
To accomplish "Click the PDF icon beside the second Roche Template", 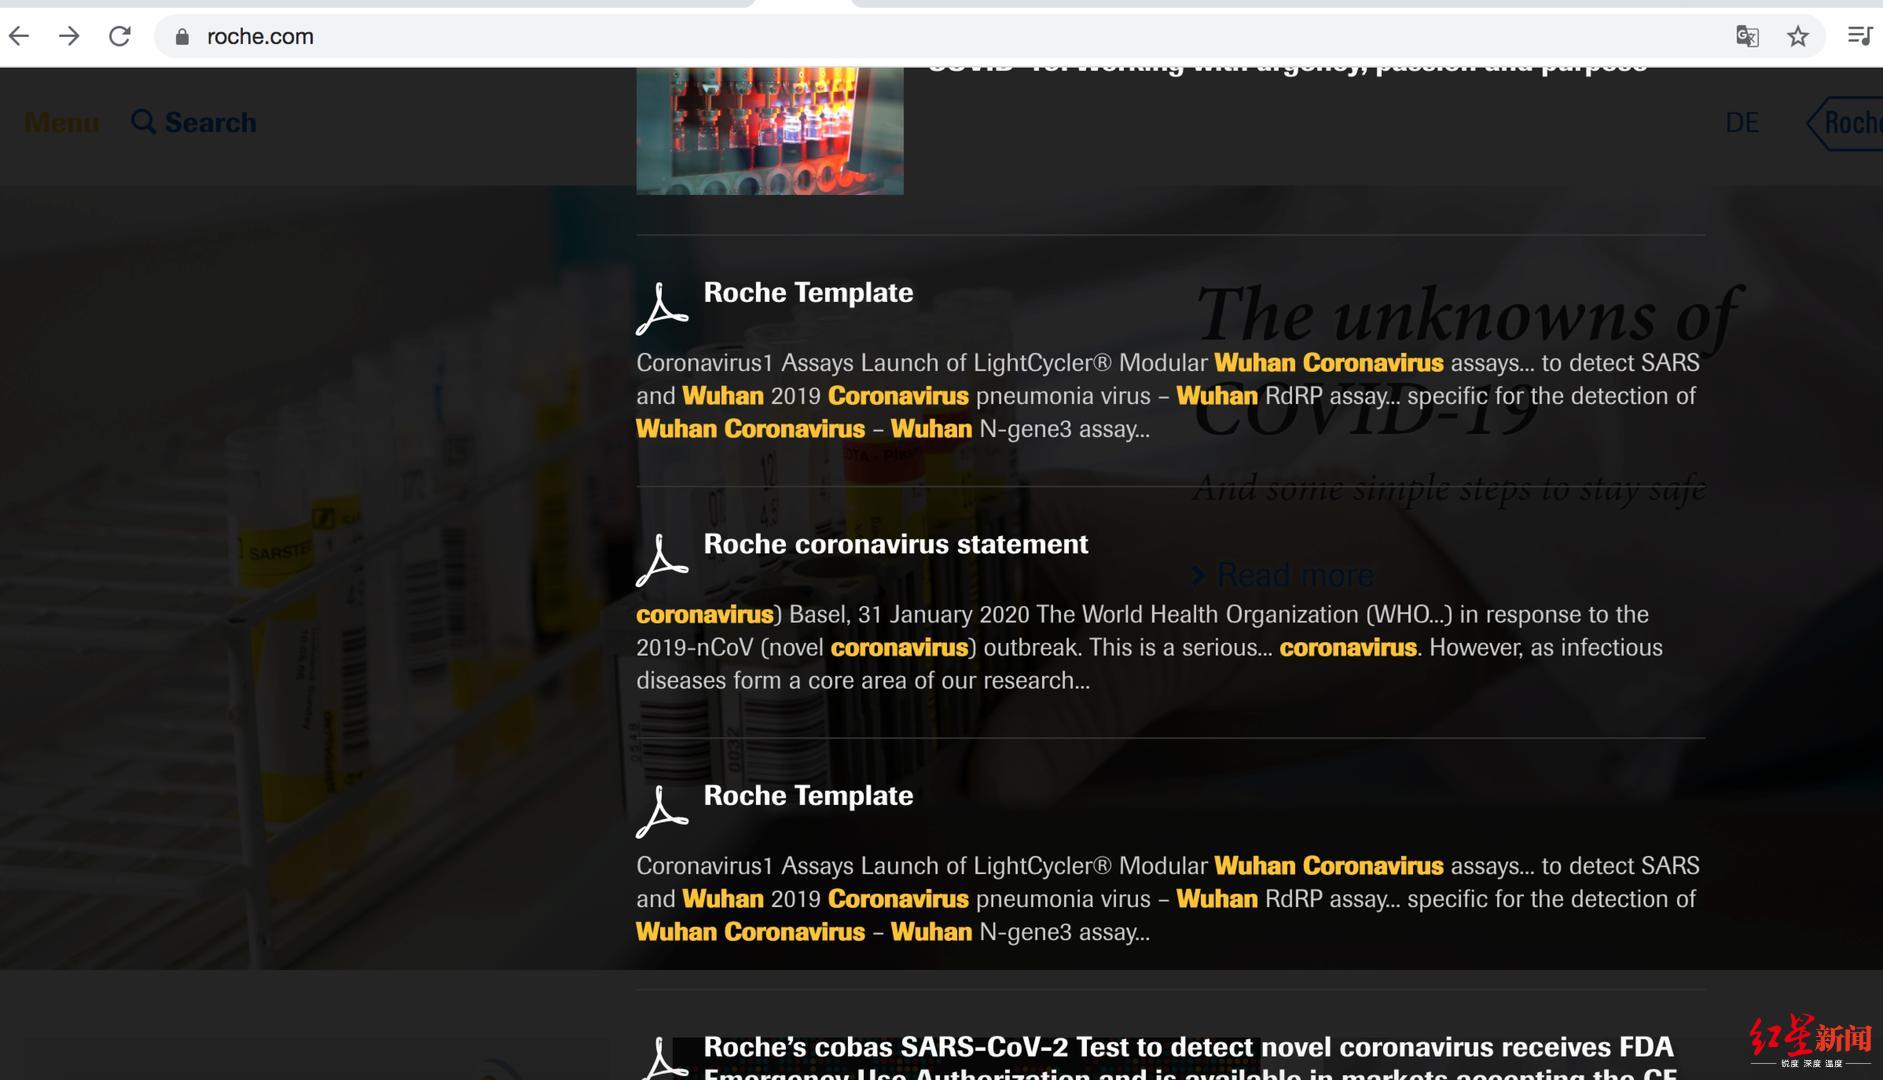I will point(661,811).
